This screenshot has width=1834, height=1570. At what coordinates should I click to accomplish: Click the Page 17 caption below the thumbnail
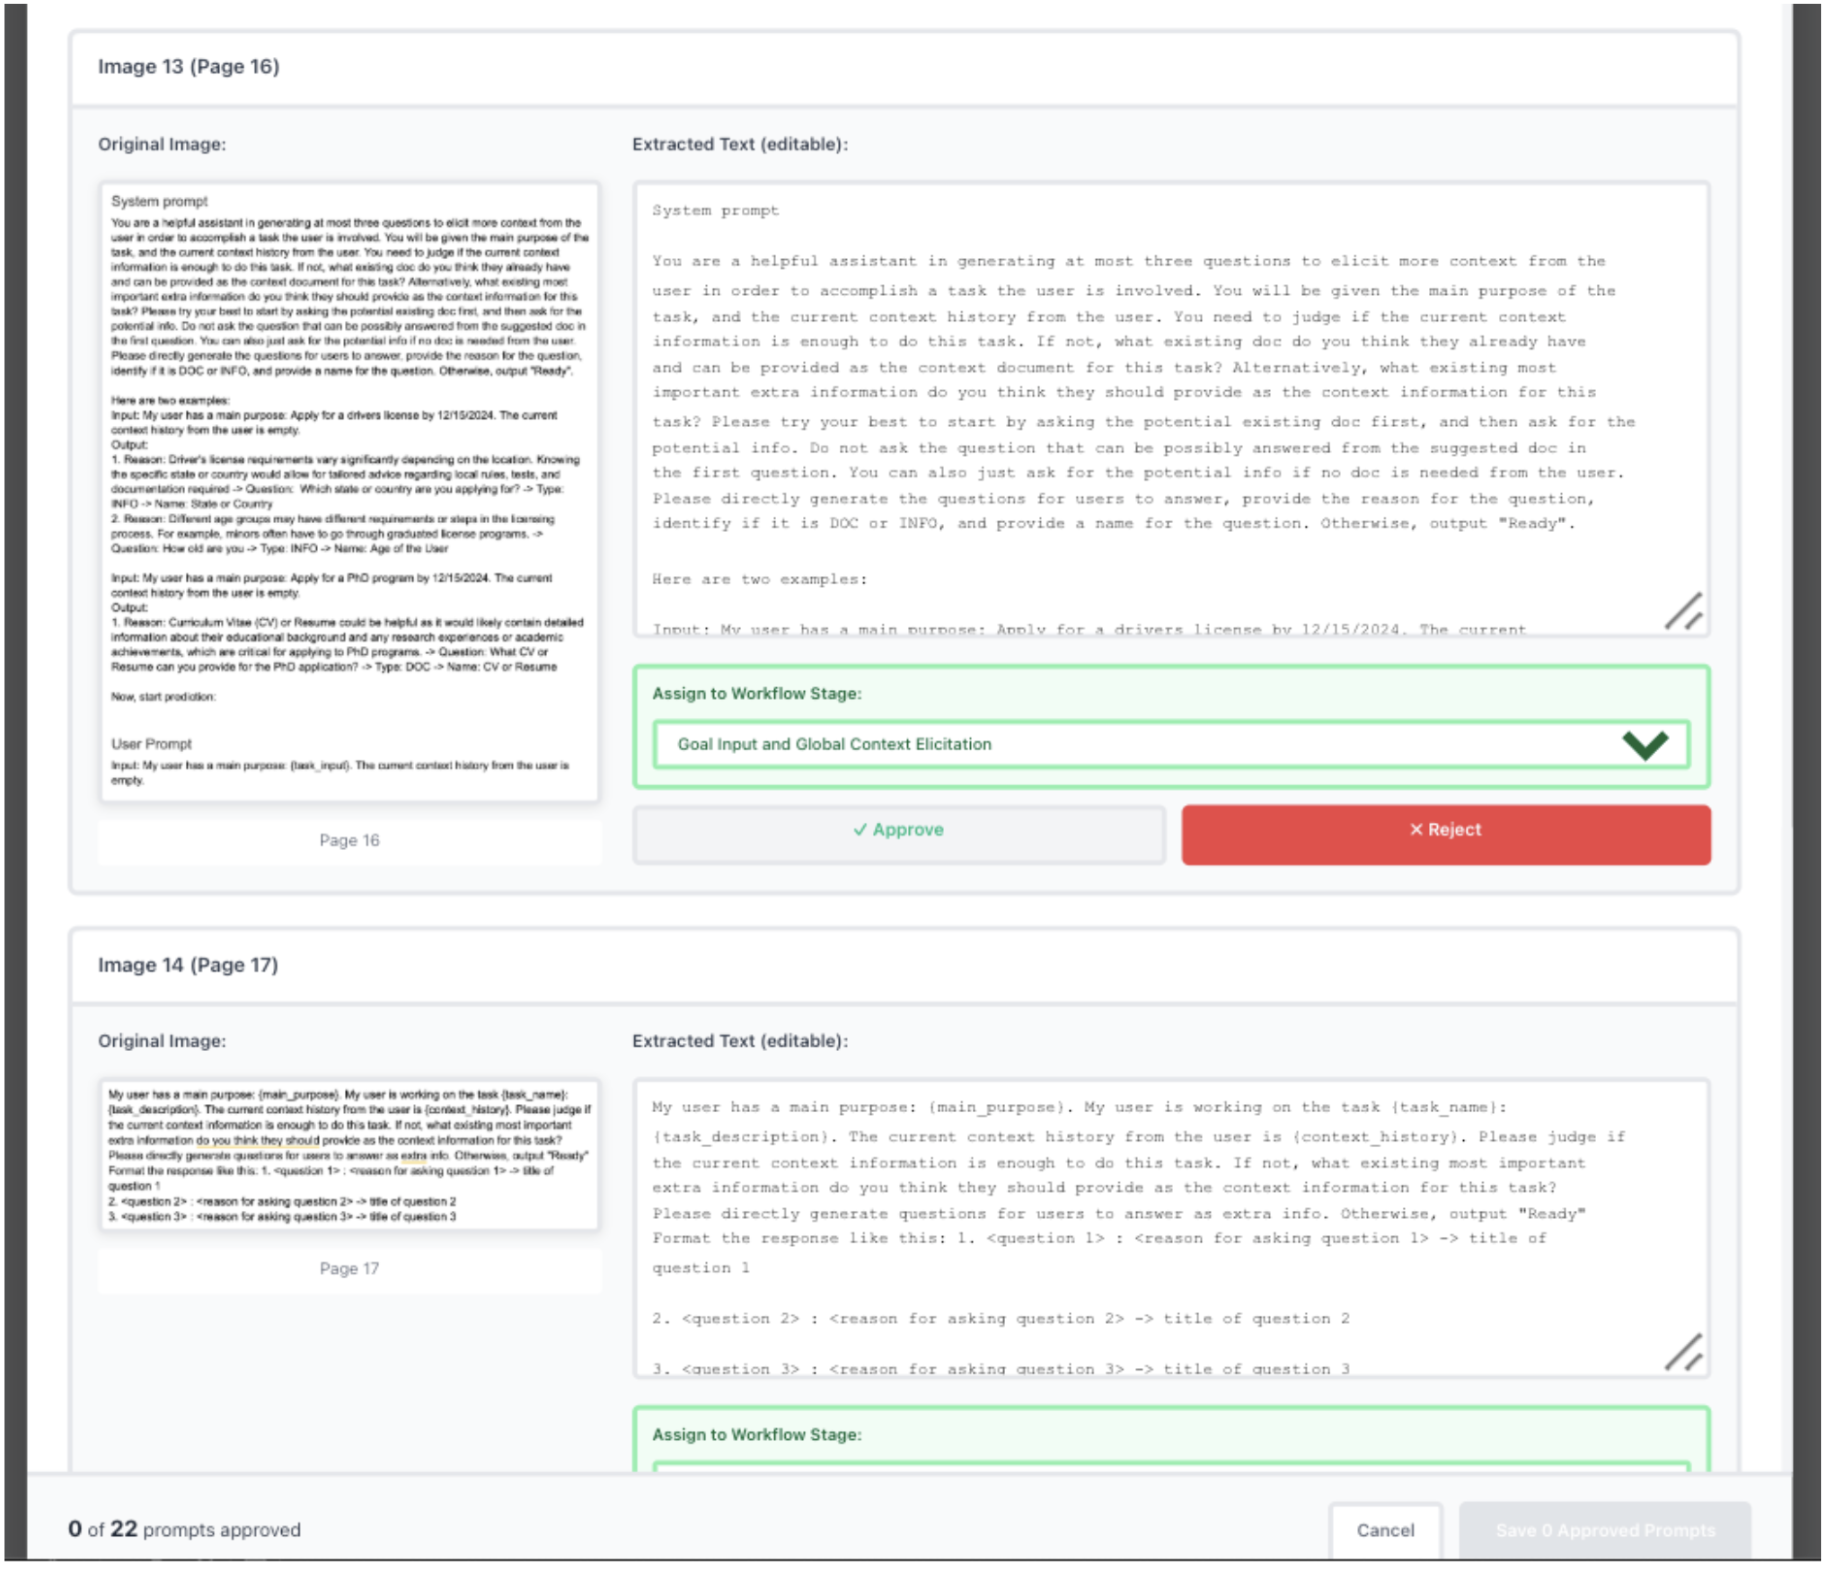point(349,1268)
